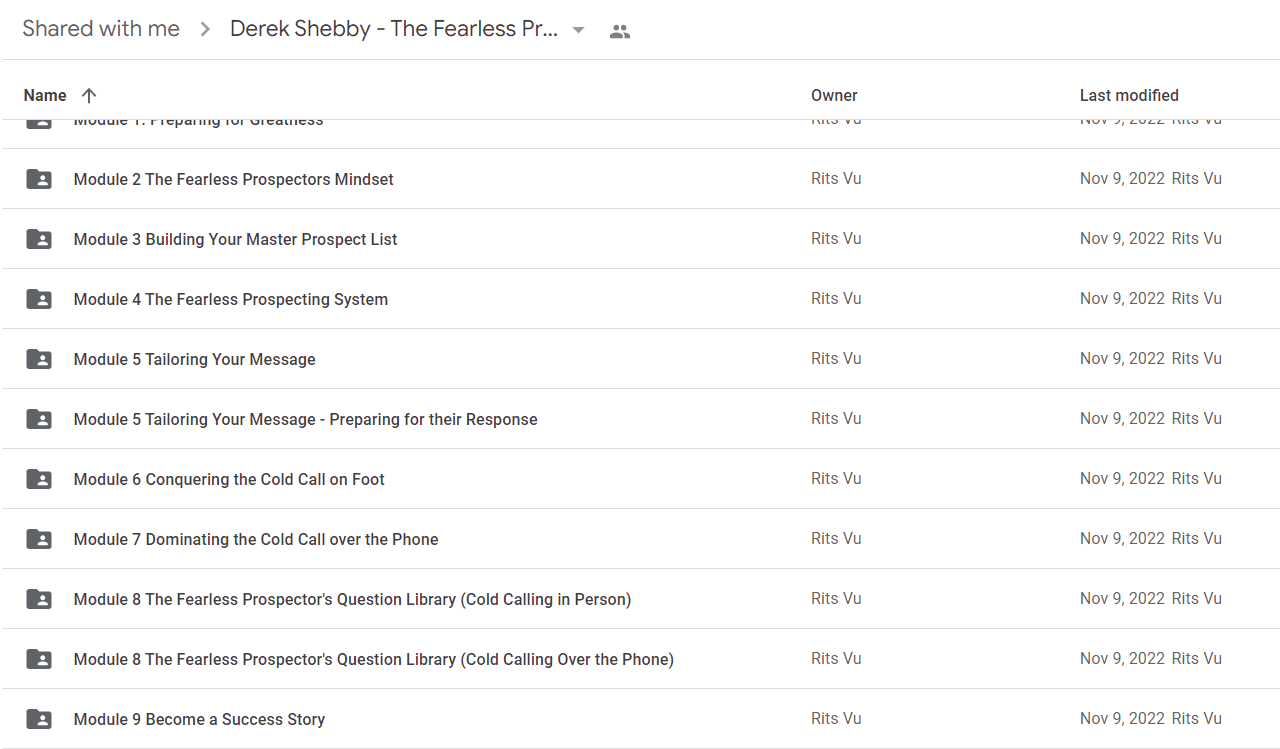This screenshot has height=749, width=1280.
Task: Click folder icon of Module 9 Success Story
Action: click(39, 719)
